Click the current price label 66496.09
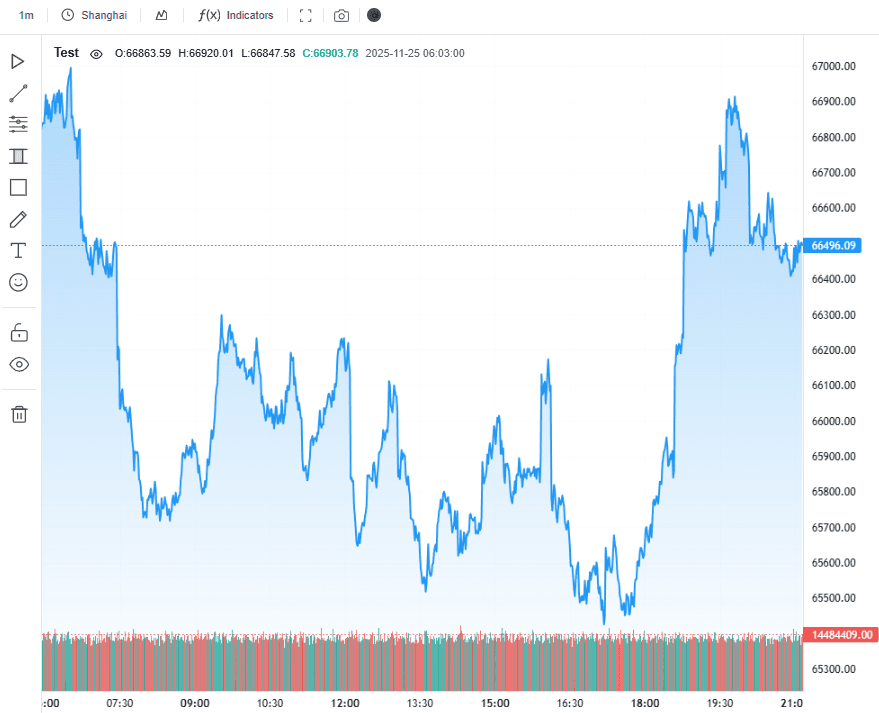This screenshot has width=879, height=713. coord(835,246)
